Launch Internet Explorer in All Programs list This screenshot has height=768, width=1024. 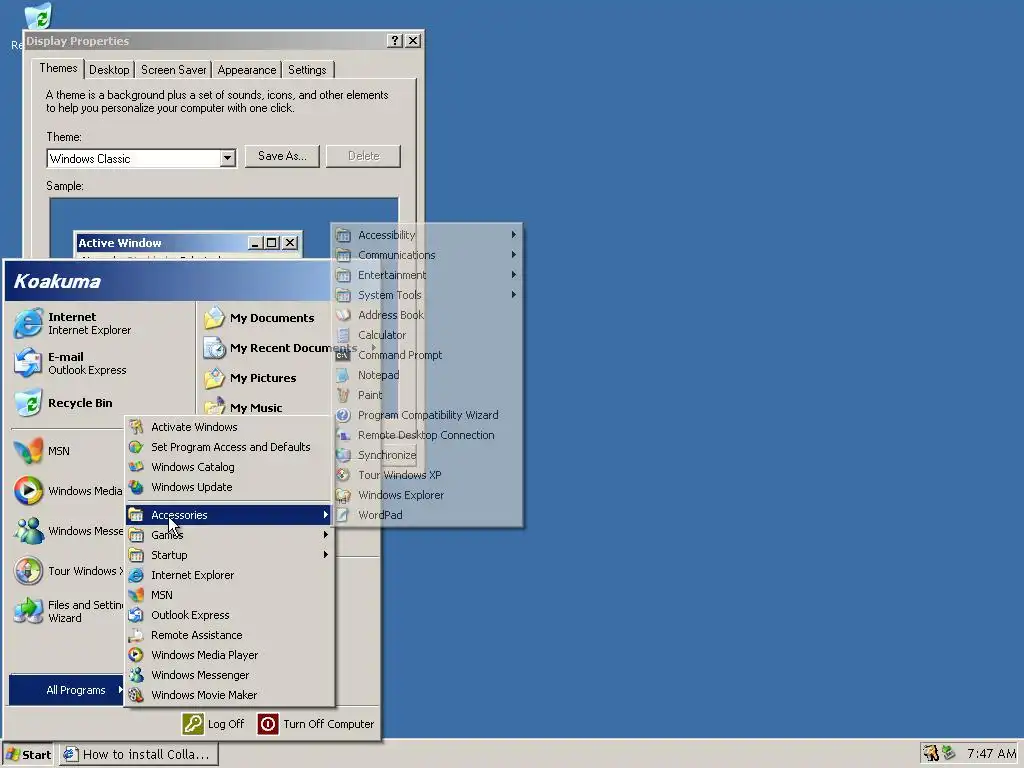coord(229,575)
